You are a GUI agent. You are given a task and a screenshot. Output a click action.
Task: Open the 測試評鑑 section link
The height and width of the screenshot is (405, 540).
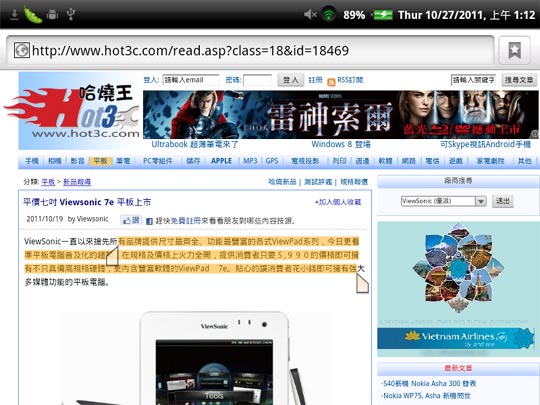tap(318, 181)
